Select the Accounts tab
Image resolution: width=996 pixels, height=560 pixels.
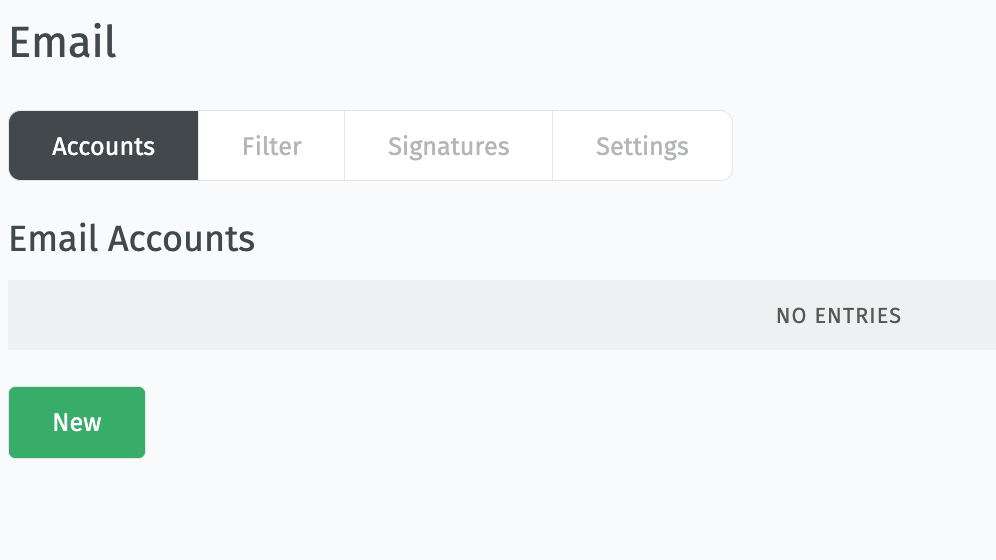point(104,146)
